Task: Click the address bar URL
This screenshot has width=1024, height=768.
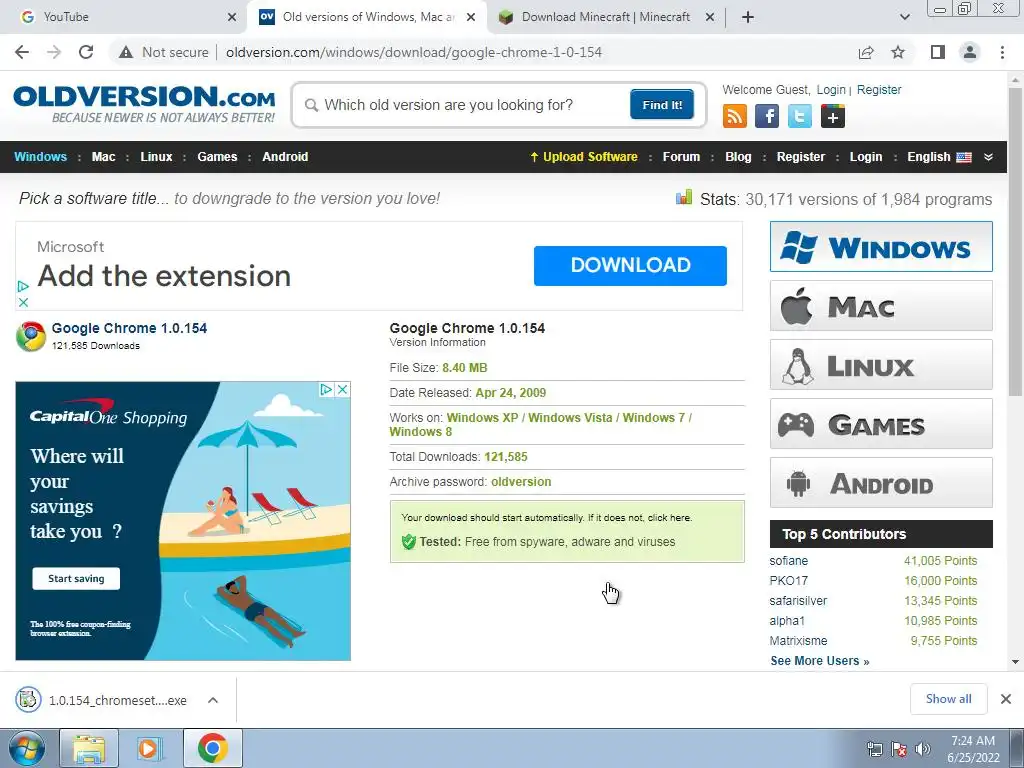Action: (414, 52)
